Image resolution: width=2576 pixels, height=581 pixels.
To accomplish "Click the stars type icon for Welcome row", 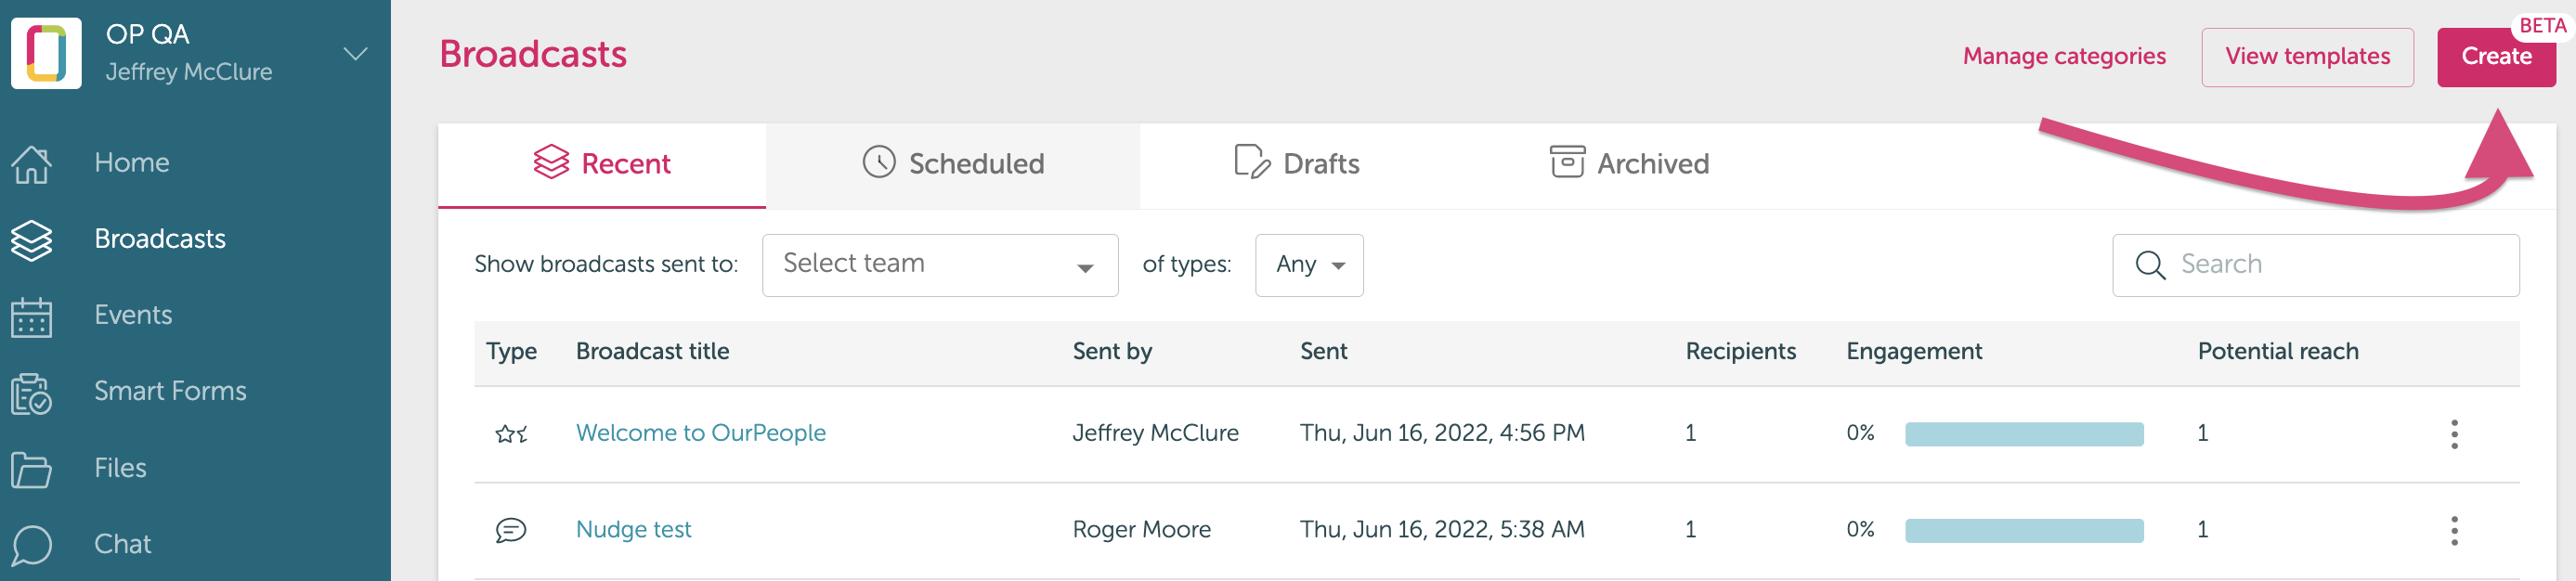I will coord(511,434).
